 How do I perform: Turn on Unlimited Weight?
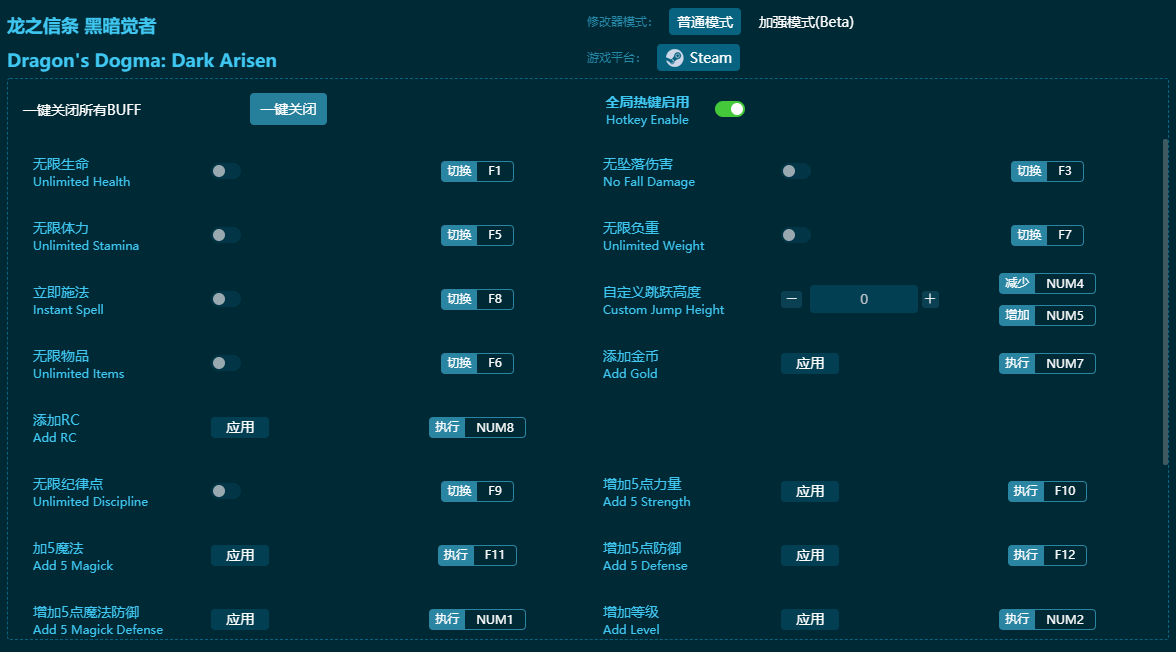click(796, 235)
